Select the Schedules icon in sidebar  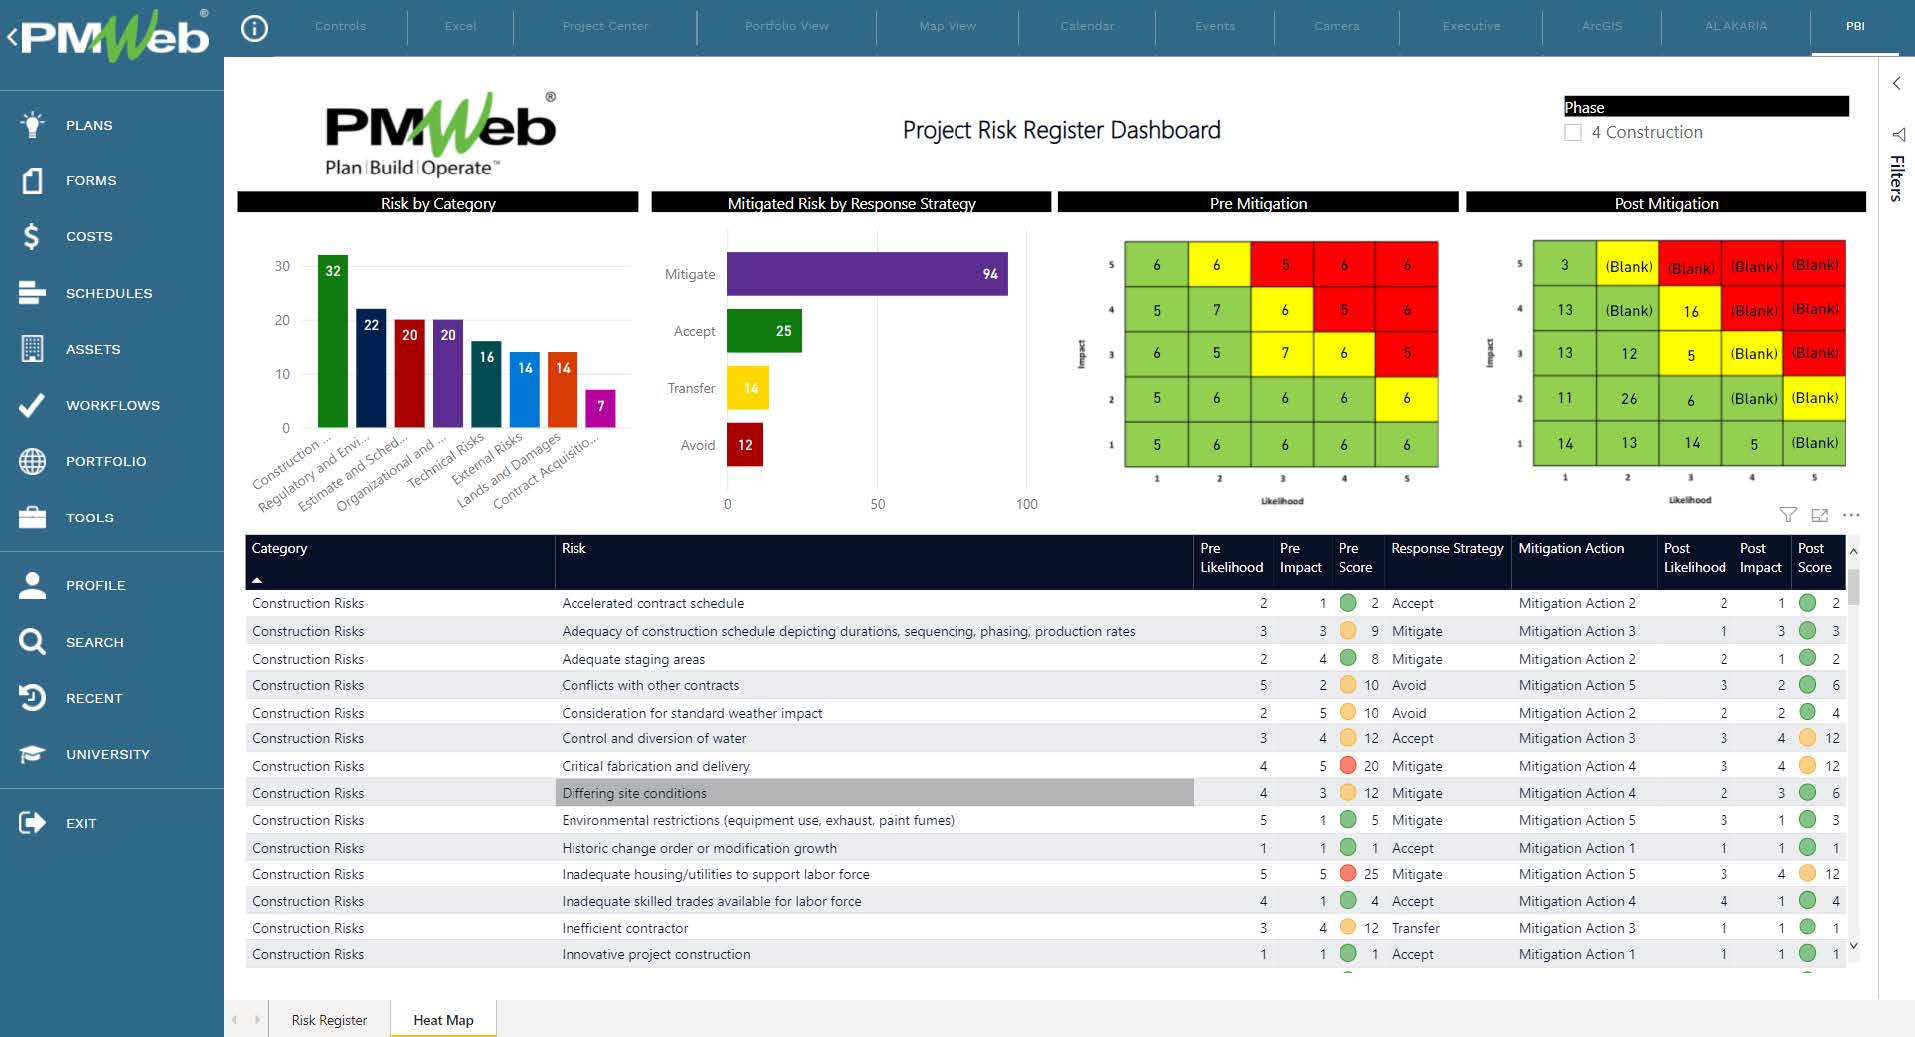pyautogui.click(x=32, y=293)
